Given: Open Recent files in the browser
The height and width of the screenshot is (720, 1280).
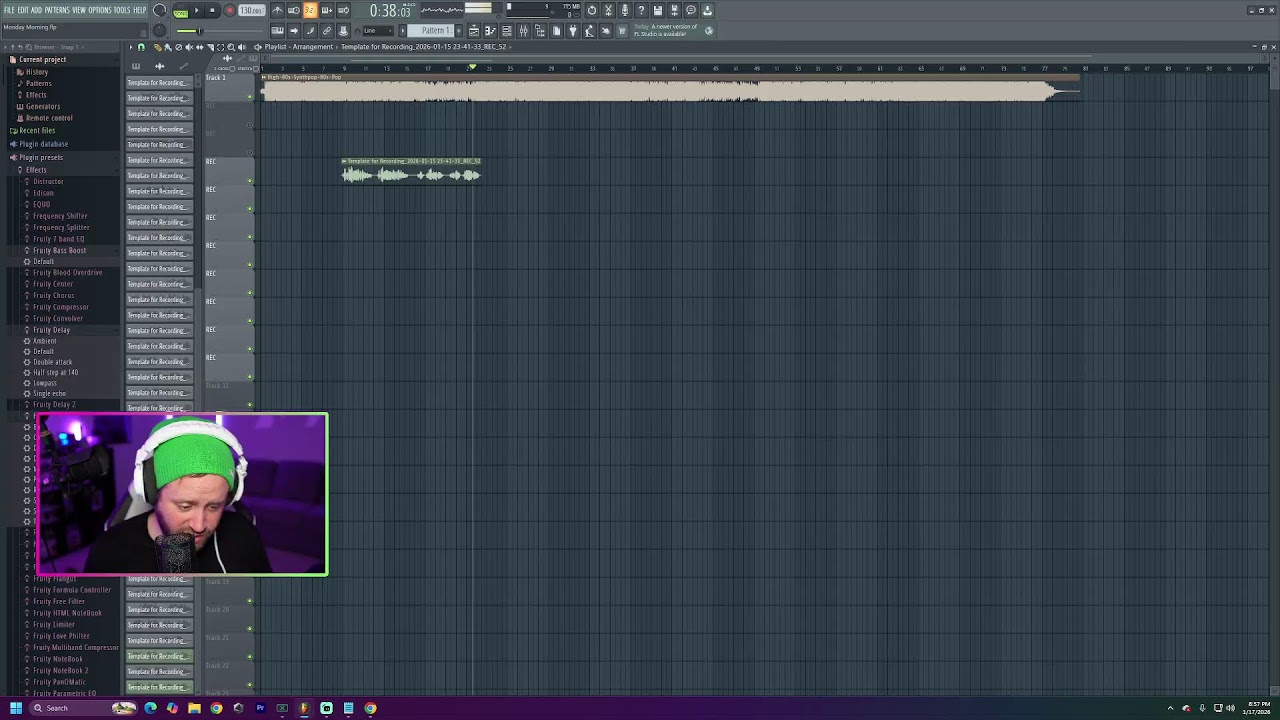Looking at the screenshot, I should click(x=37, y=130).
